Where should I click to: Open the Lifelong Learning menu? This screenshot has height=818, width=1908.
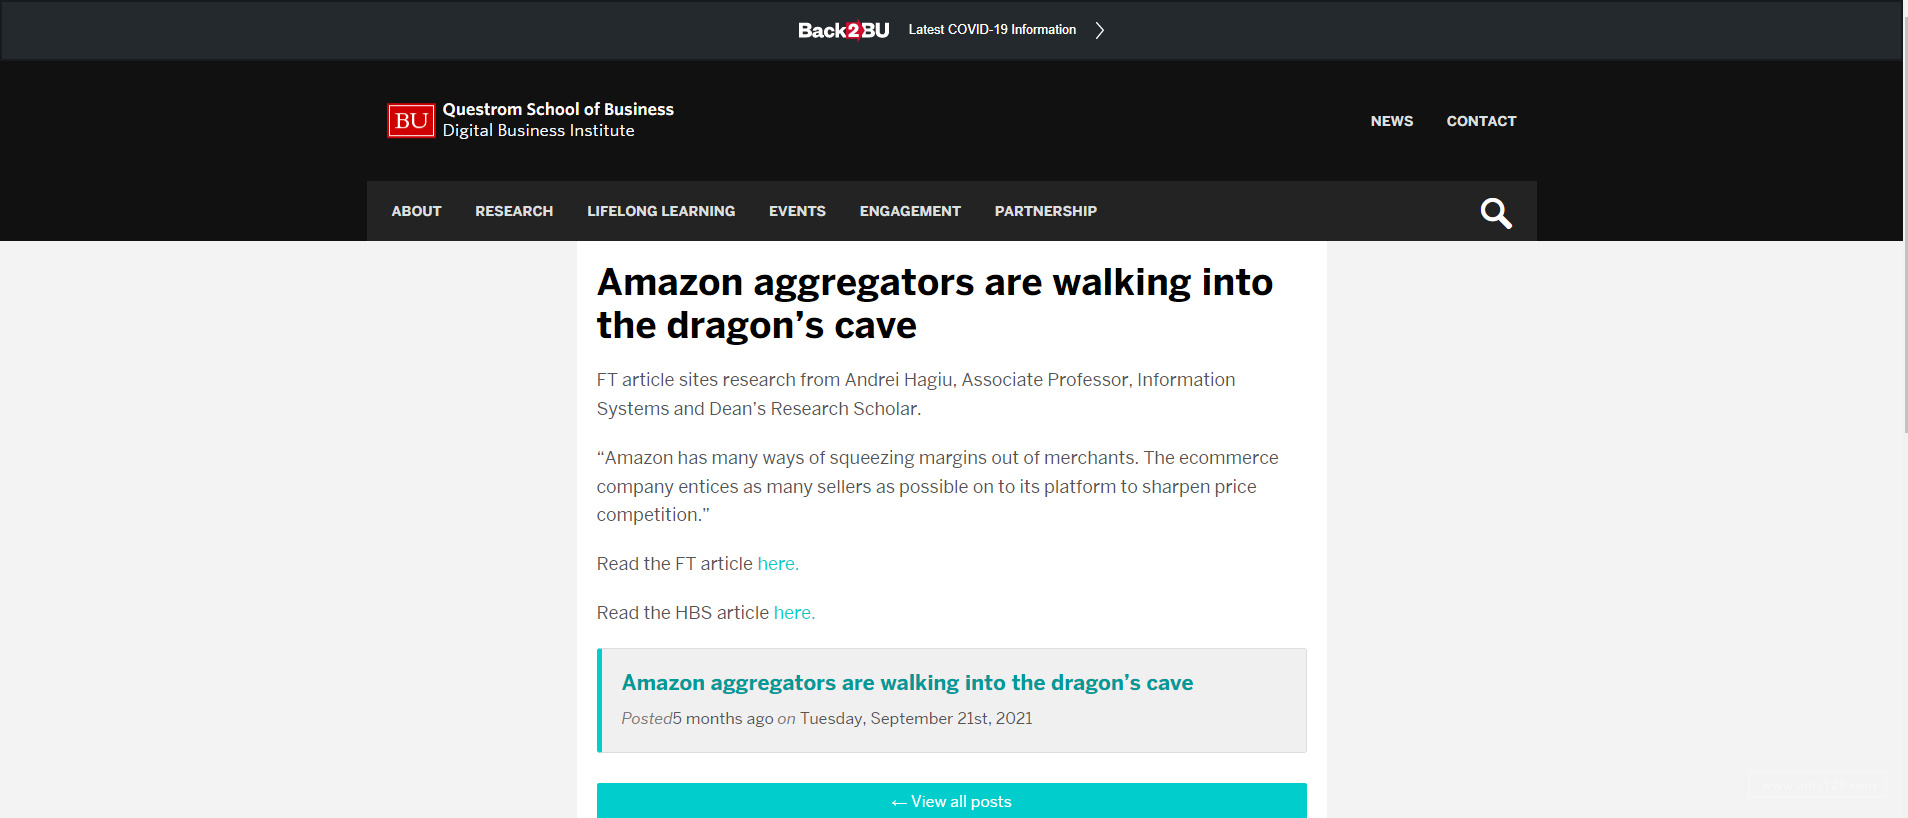(661, 211)
